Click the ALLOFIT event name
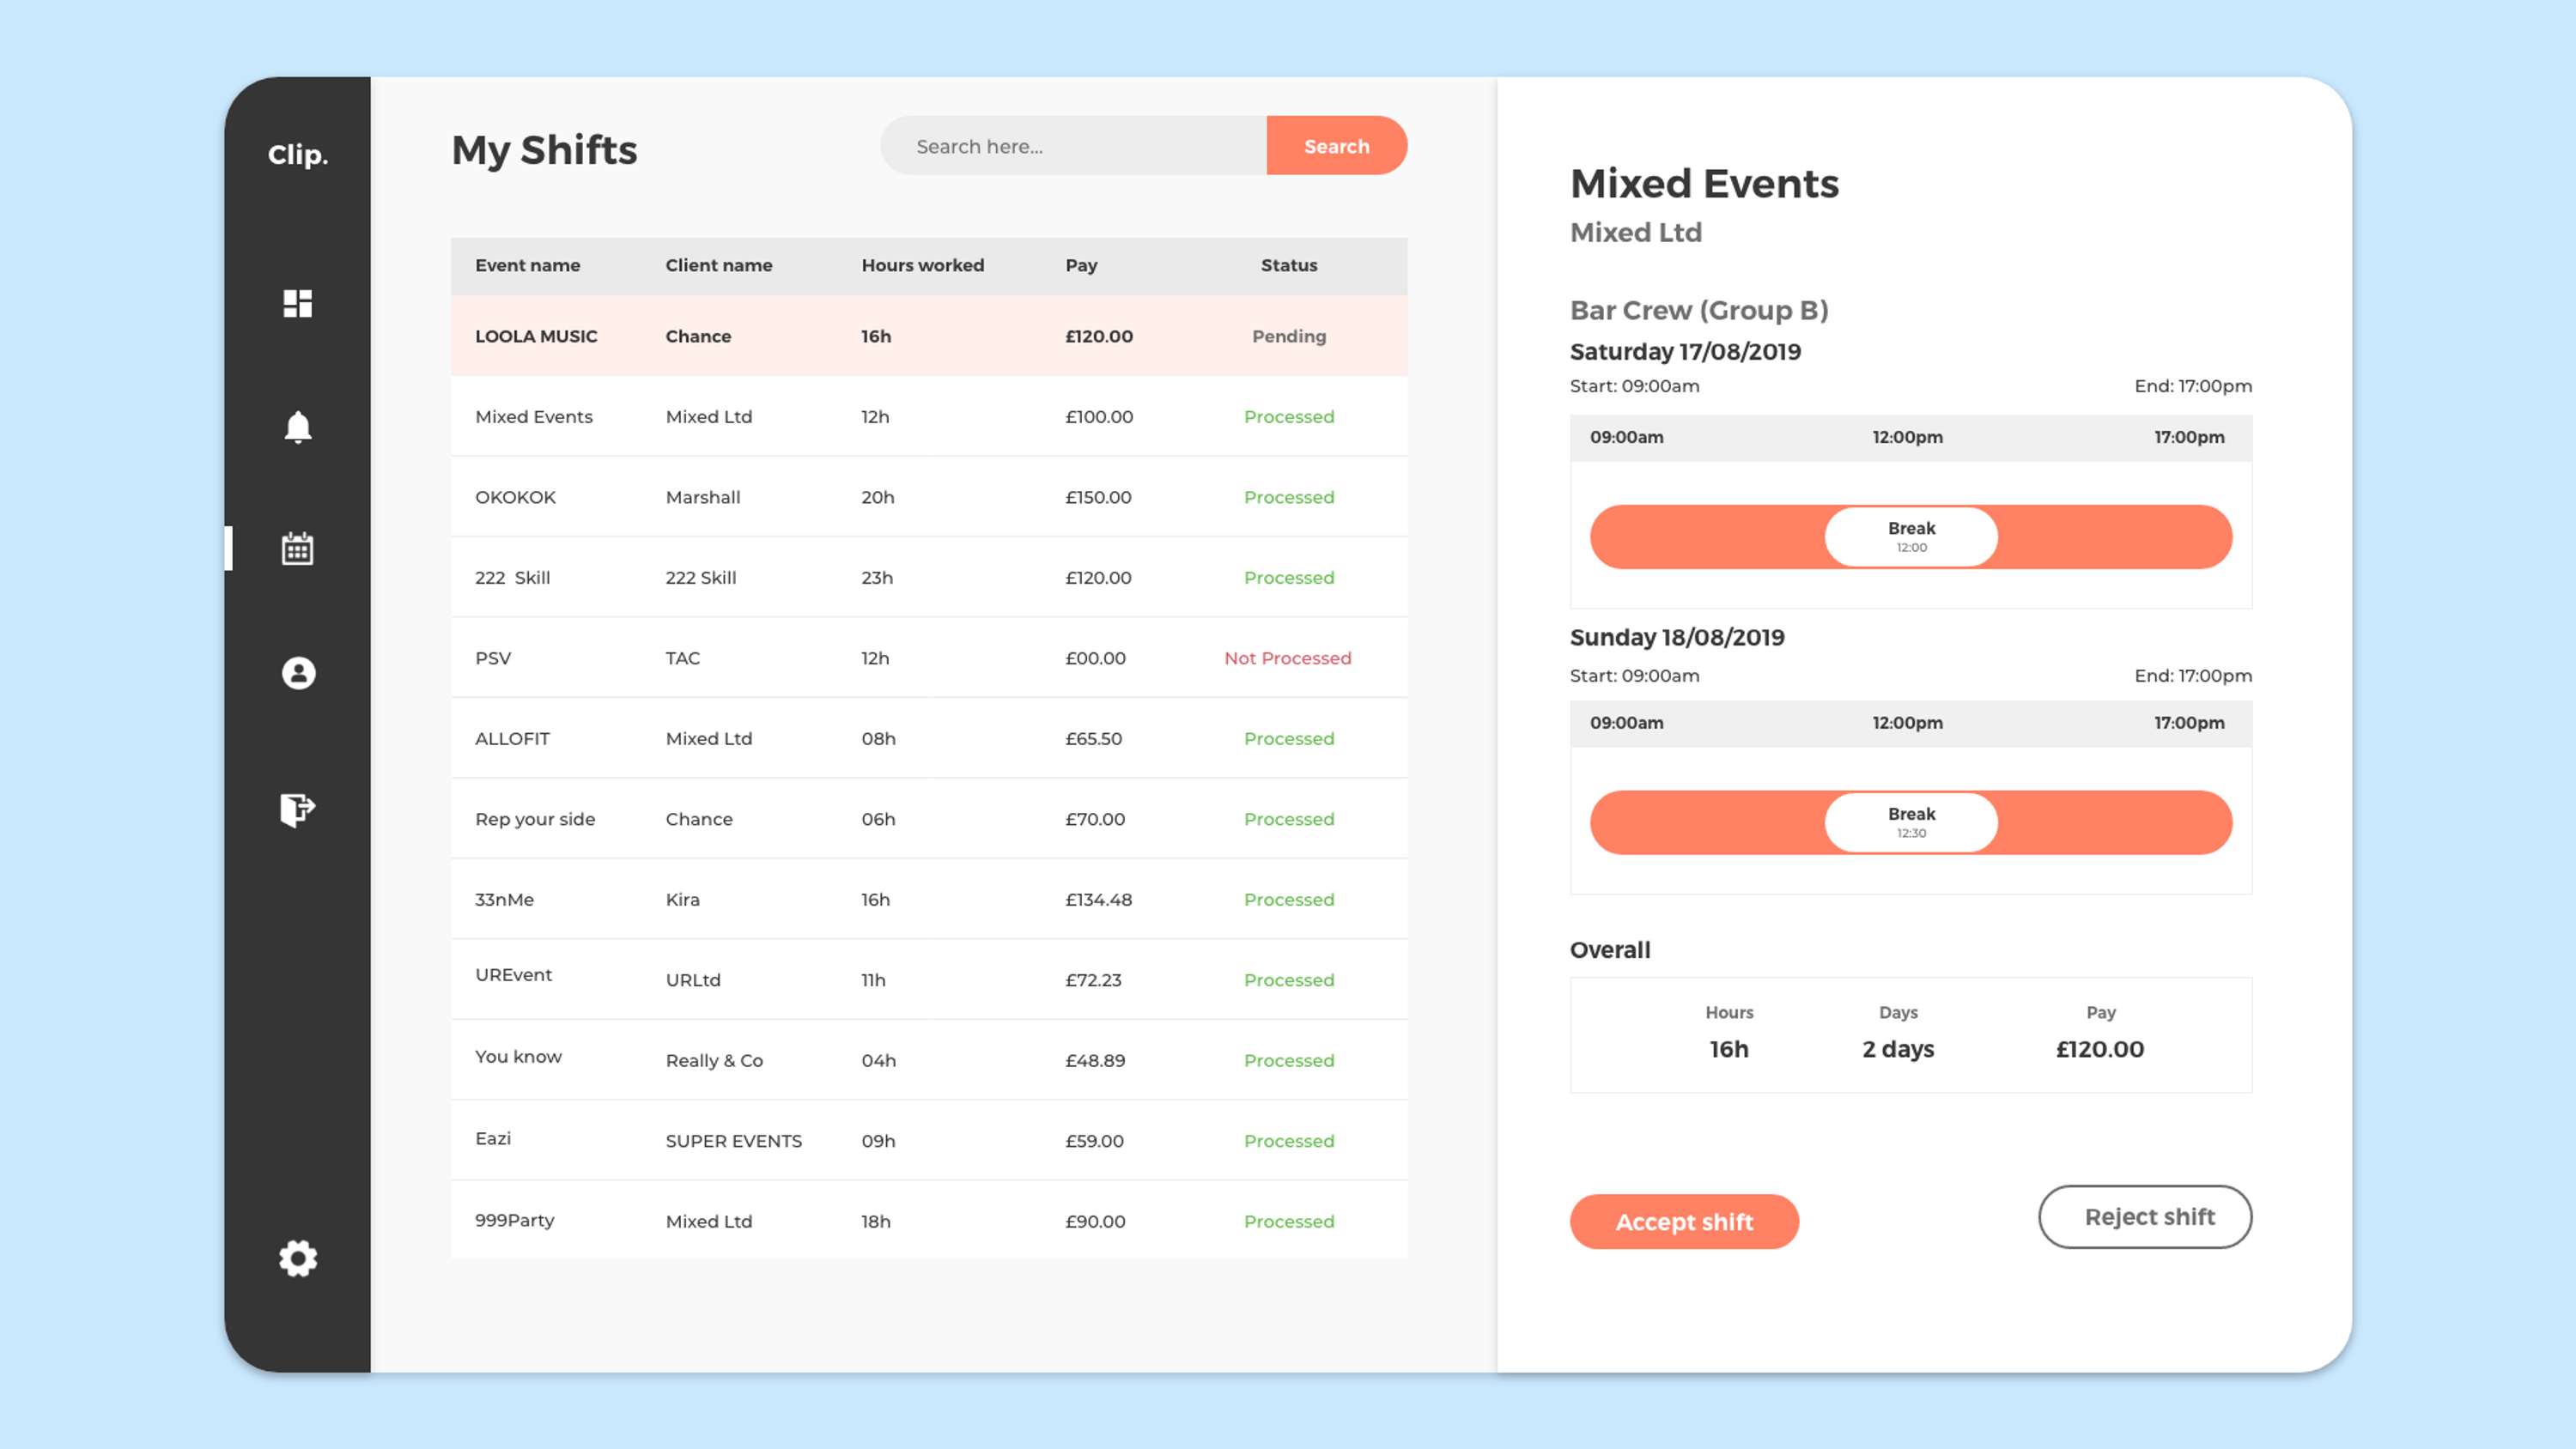The height and width of the screenshot is (1449, 2576). [512, 739]
